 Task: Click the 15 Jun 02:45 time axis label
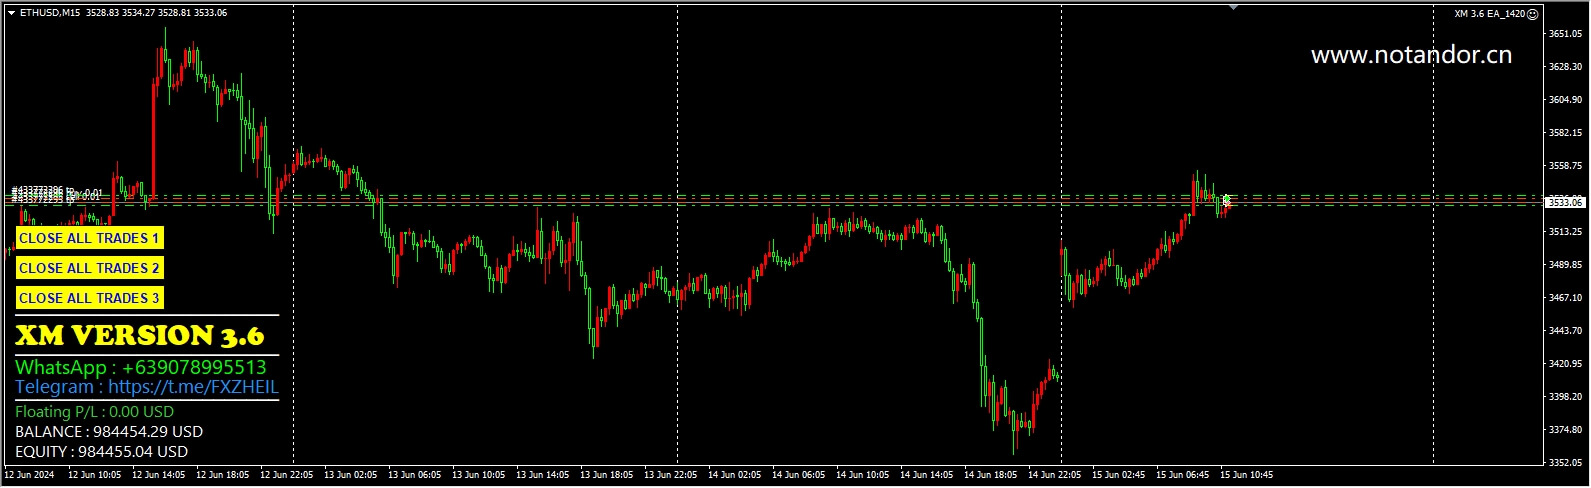(1117, 475)
